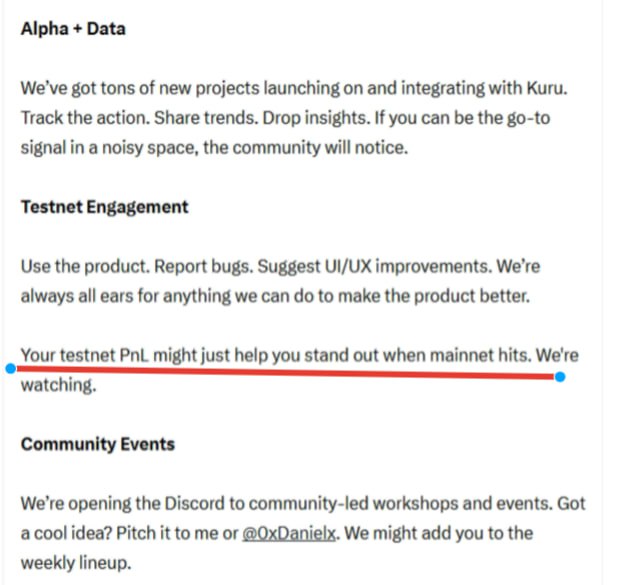Image resolution: width=630 pixels, height=585 pixels.
Task: Click the word "Kuru" in first paragraph
Action: click(x=546, y=88)
